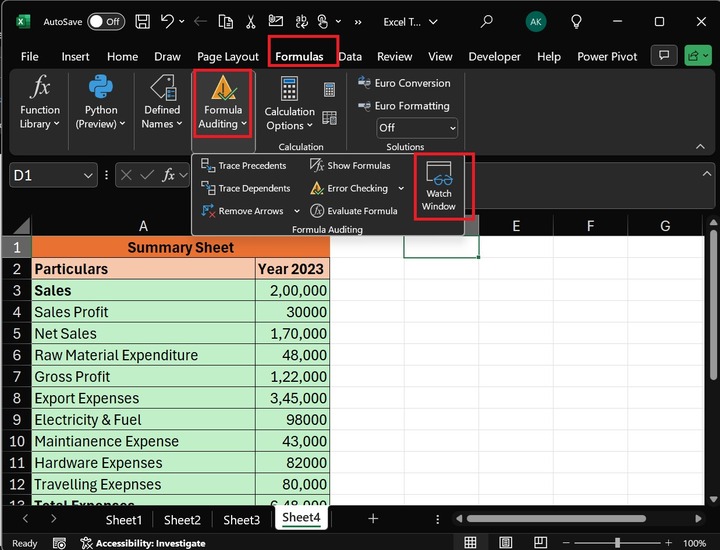Expand the Error Checking dropdown arrow
The width and height of the screenshot is (720, 550).
(x=401, y=188)
